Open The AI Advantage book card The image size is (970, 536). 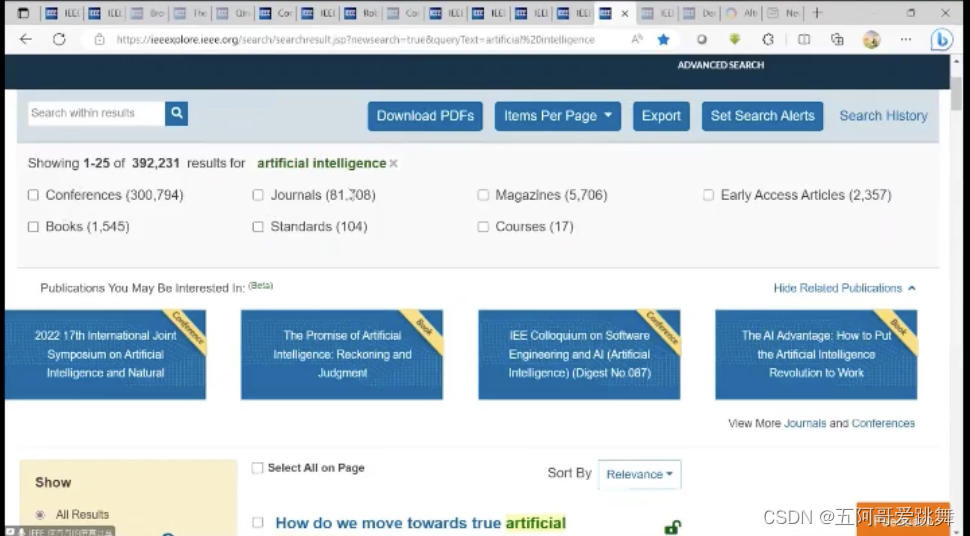[x=816, y=355]
